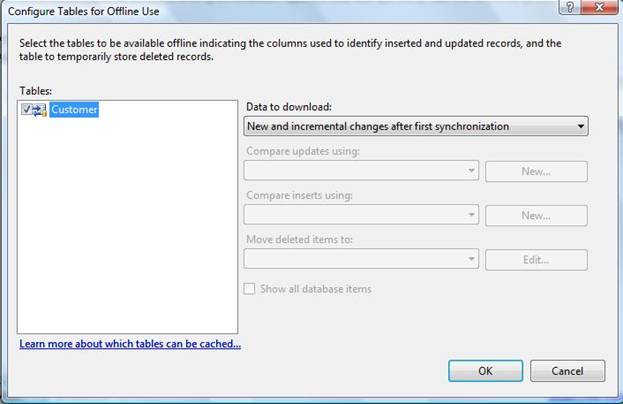Screen dimensions: 623x404
Task: Click empty area of Tables list
Action: click(x=127, y=226)
